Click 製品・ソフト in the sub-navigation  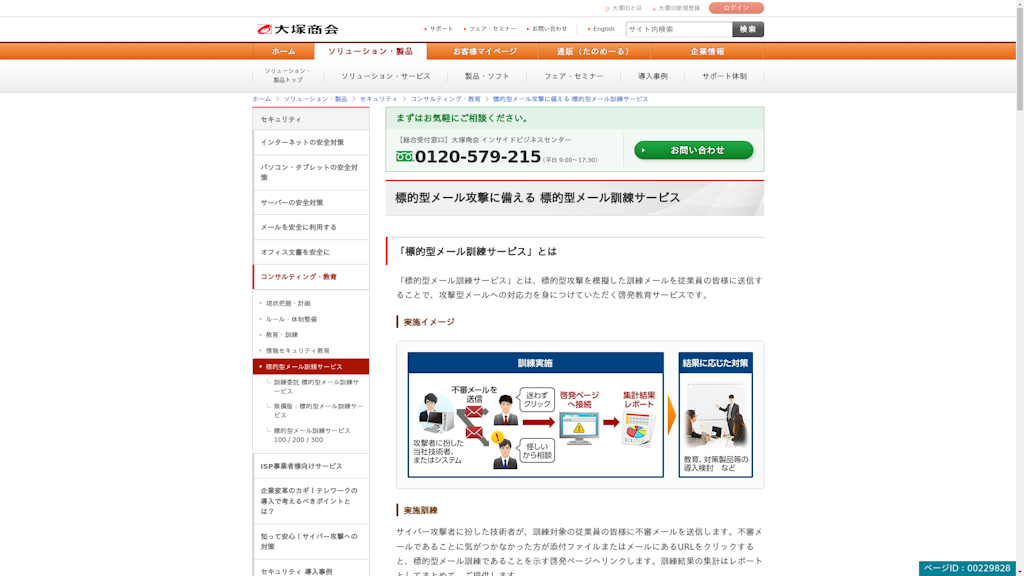[x=484, y=74]
